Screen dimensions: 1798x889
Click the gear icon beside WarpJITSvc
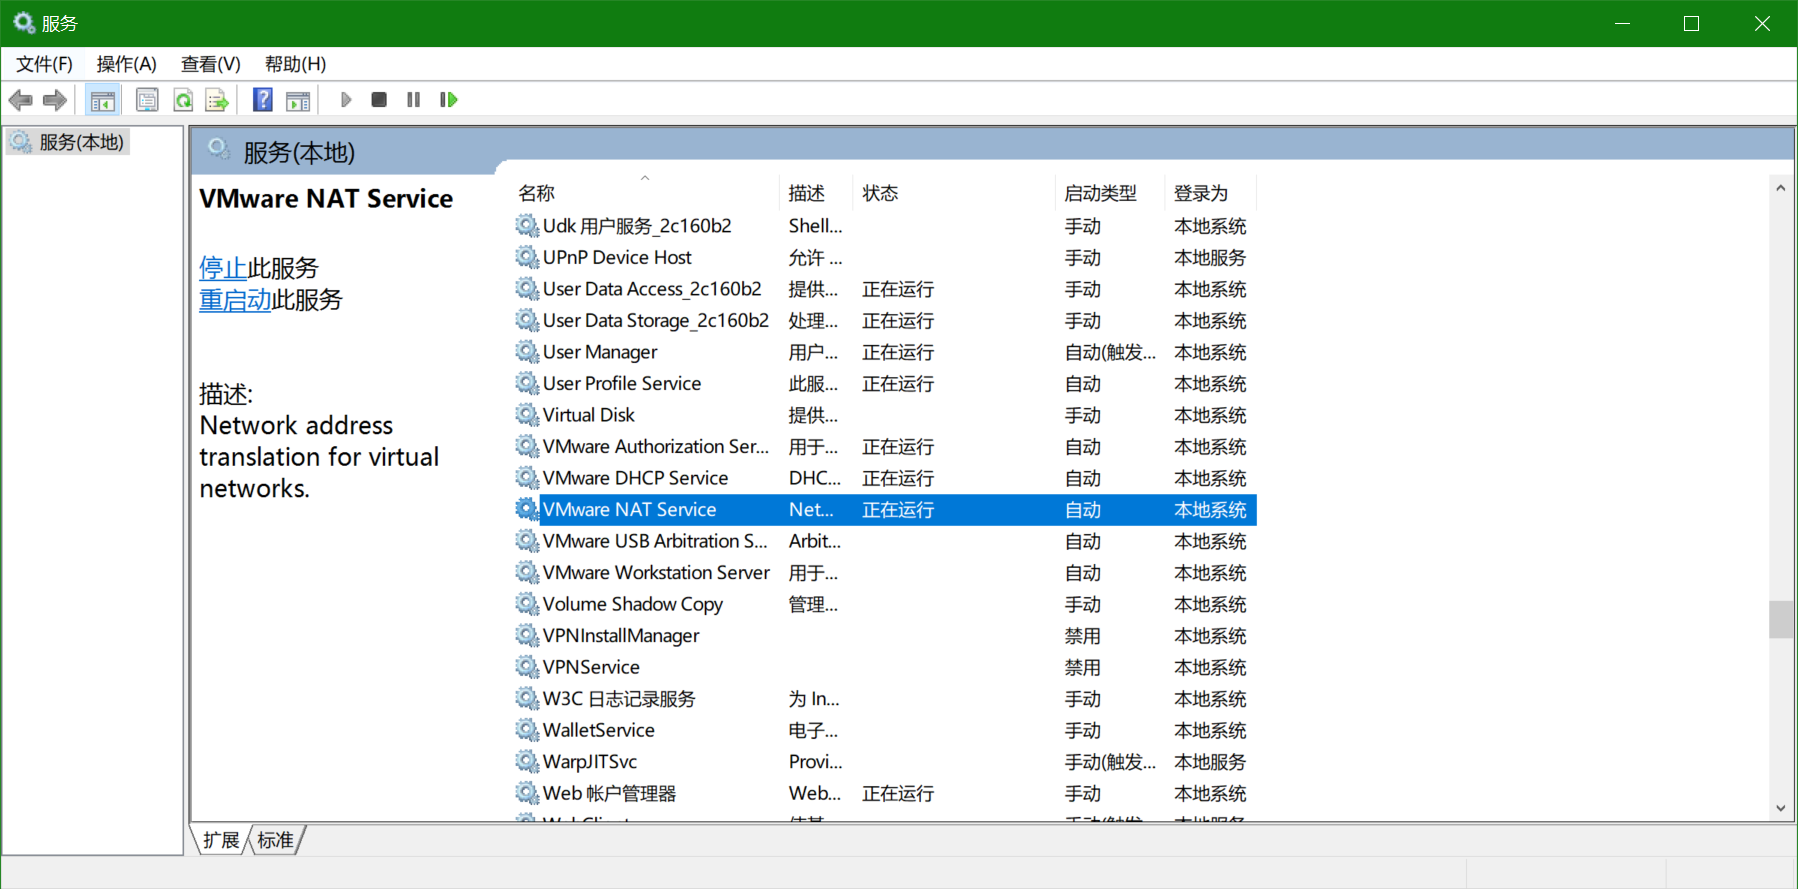click(x=527, y=762)
